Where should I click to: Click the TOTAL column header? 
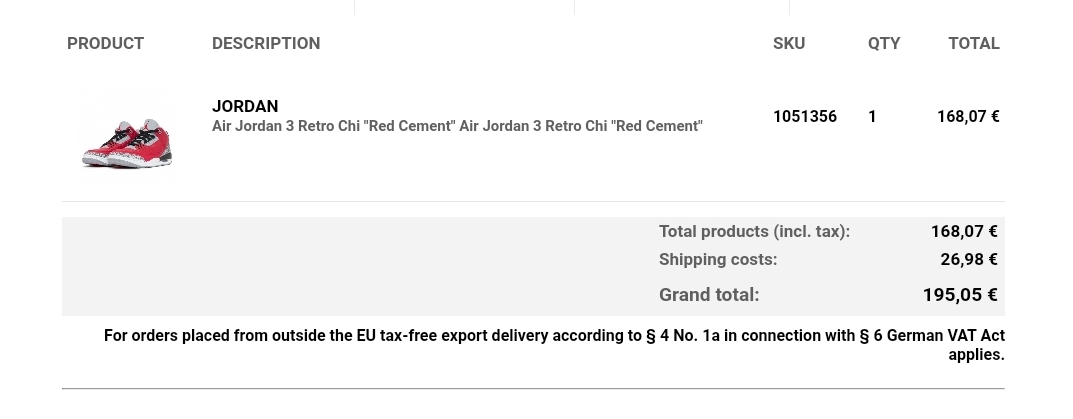pos(974,43)
